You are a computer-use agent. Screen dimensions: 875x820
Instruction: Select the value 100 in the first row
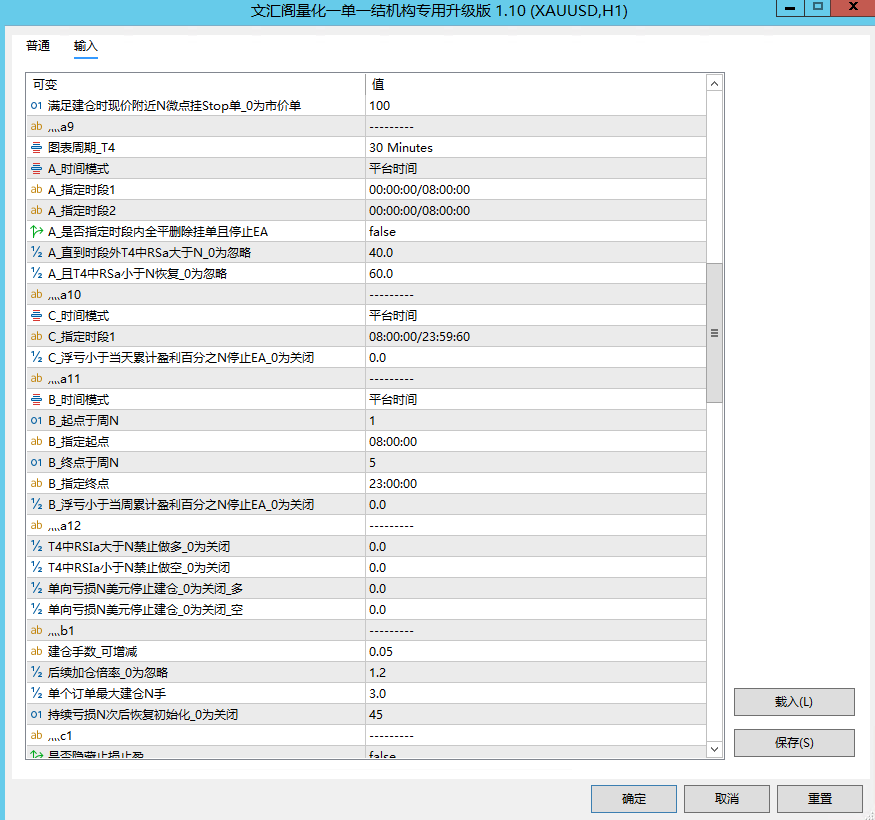(x=379, y=106)
